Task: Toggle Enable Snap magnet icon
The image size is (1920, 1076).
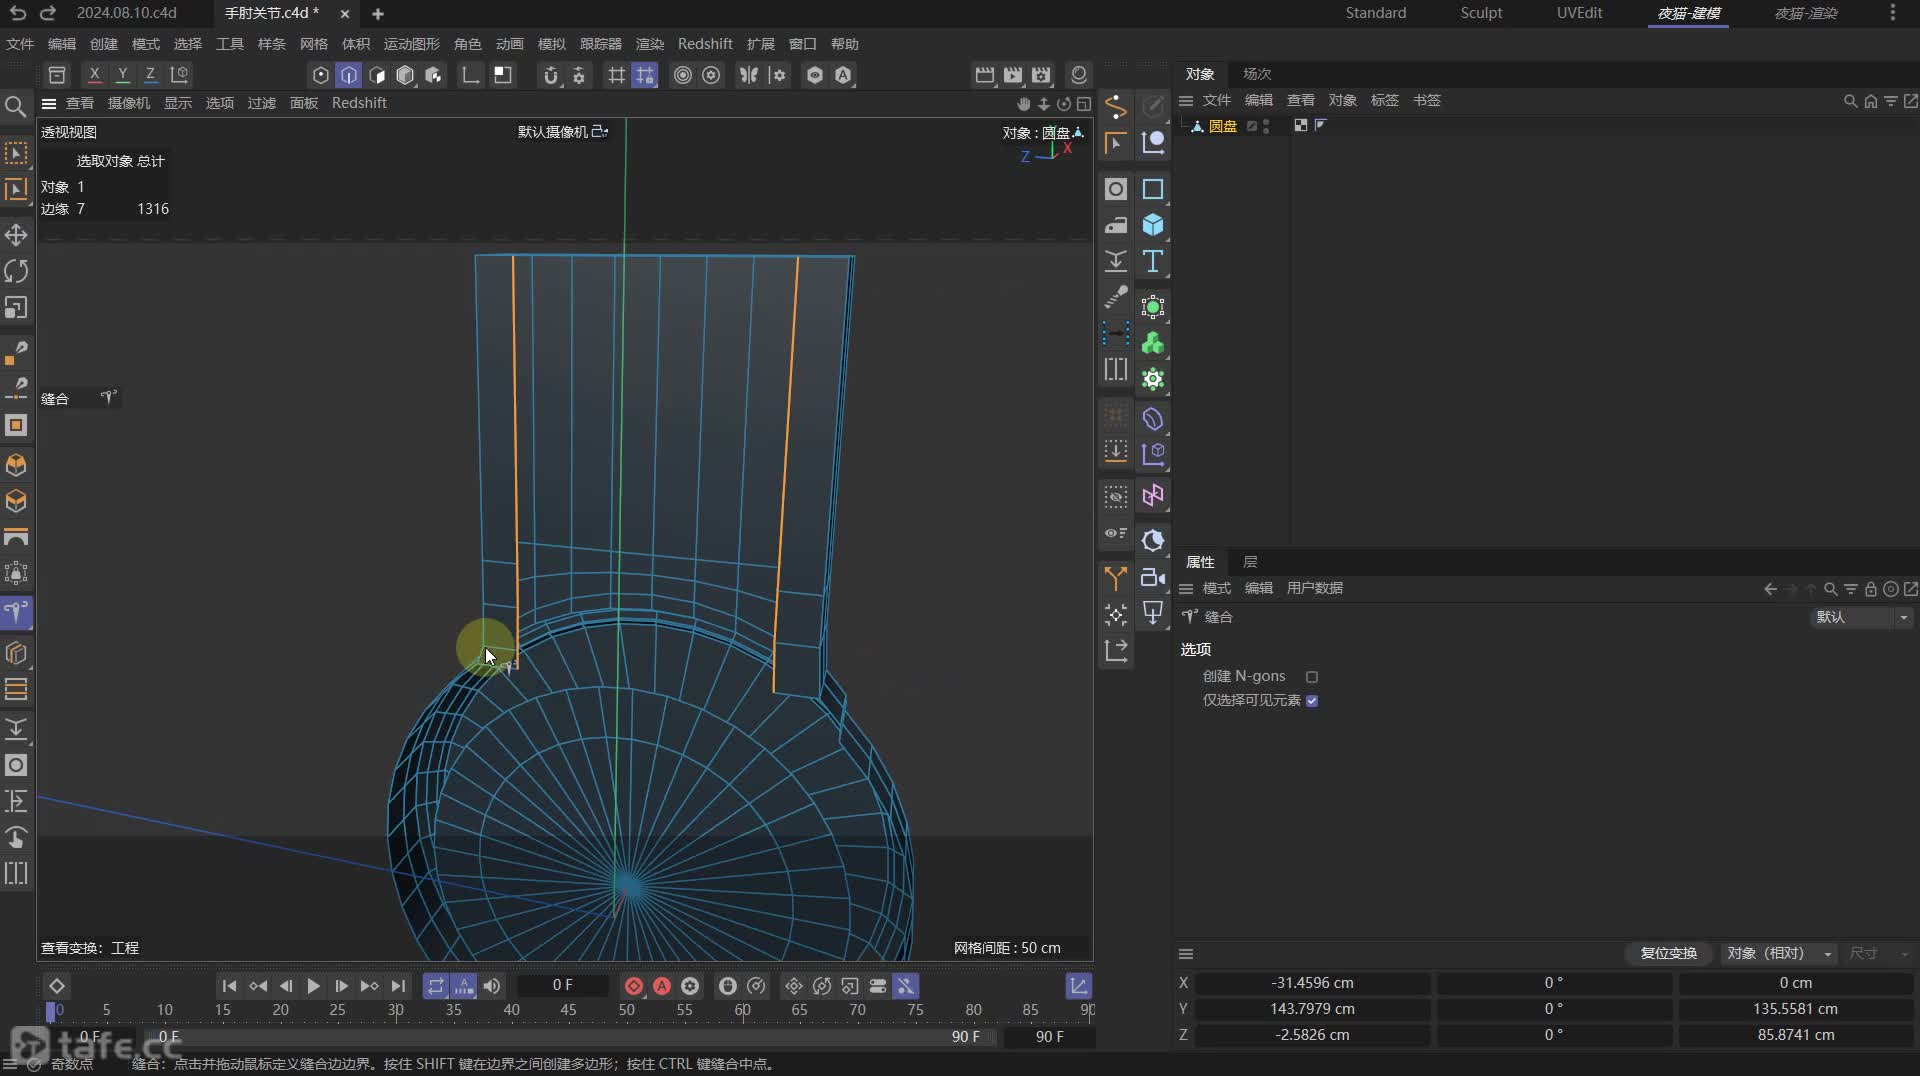Action: pyautogui.click(x=550, y=75)
